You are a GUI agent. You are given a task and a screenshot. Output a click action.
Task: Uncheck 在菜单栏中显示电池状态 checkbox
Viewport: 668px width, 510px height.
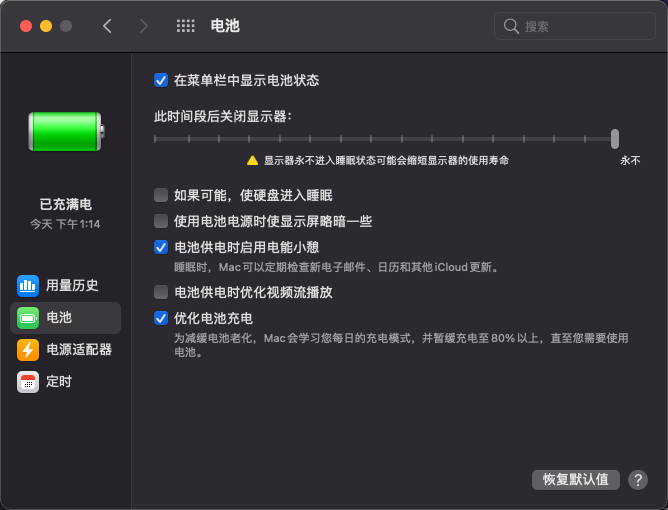[x=161, y=80]
